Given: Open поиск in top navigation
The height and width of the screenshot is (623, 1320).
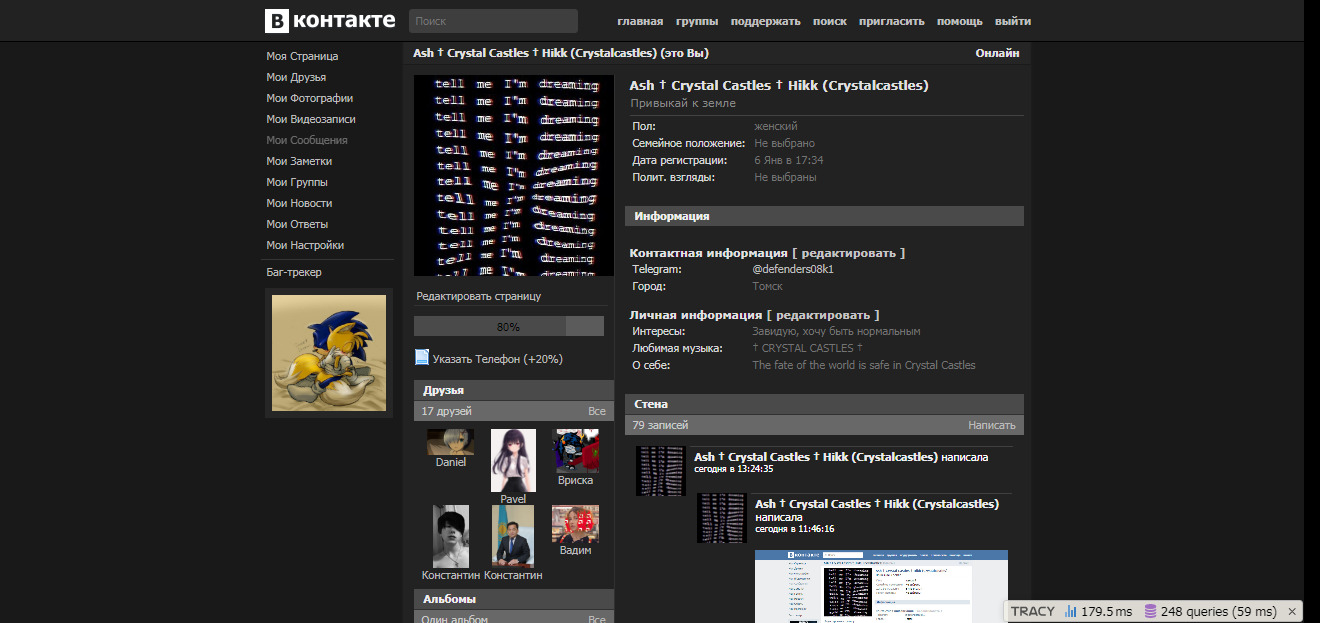Looking at the screenshot, I should click(x=830, y=21).
